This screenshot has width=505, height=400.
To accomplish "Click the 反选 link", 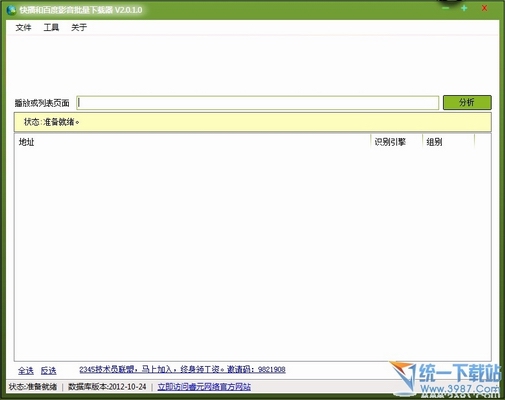I will point(48,371).
